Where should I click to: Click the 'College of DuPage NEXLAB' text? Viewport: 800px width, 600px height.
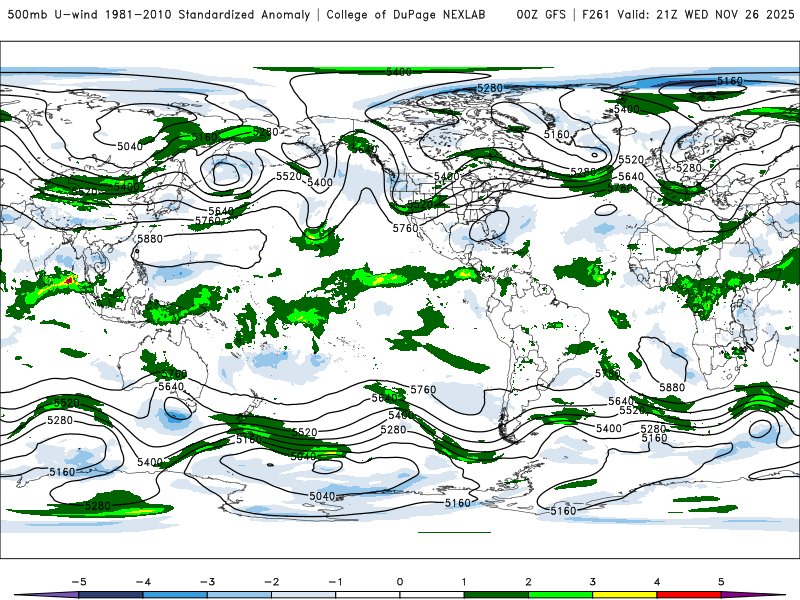[406, 14]
